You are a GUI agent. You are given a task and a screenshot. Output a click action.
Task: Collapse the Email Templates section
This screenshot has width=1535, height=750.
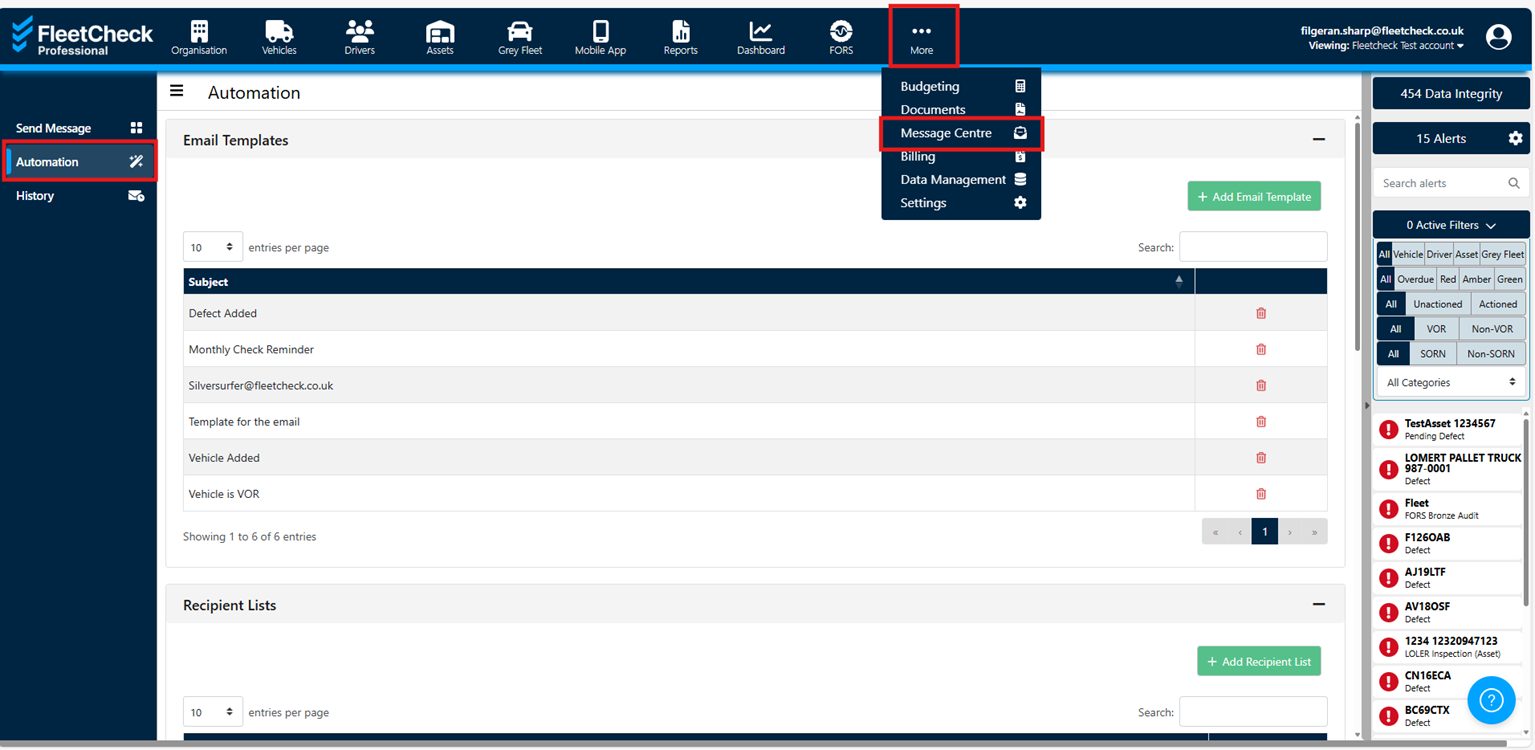1318,140
